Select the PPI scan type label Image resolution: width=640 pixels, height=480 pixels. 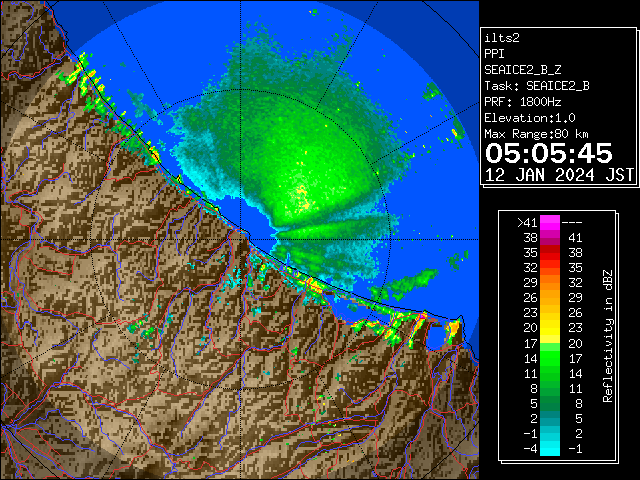tap(494, 54)
